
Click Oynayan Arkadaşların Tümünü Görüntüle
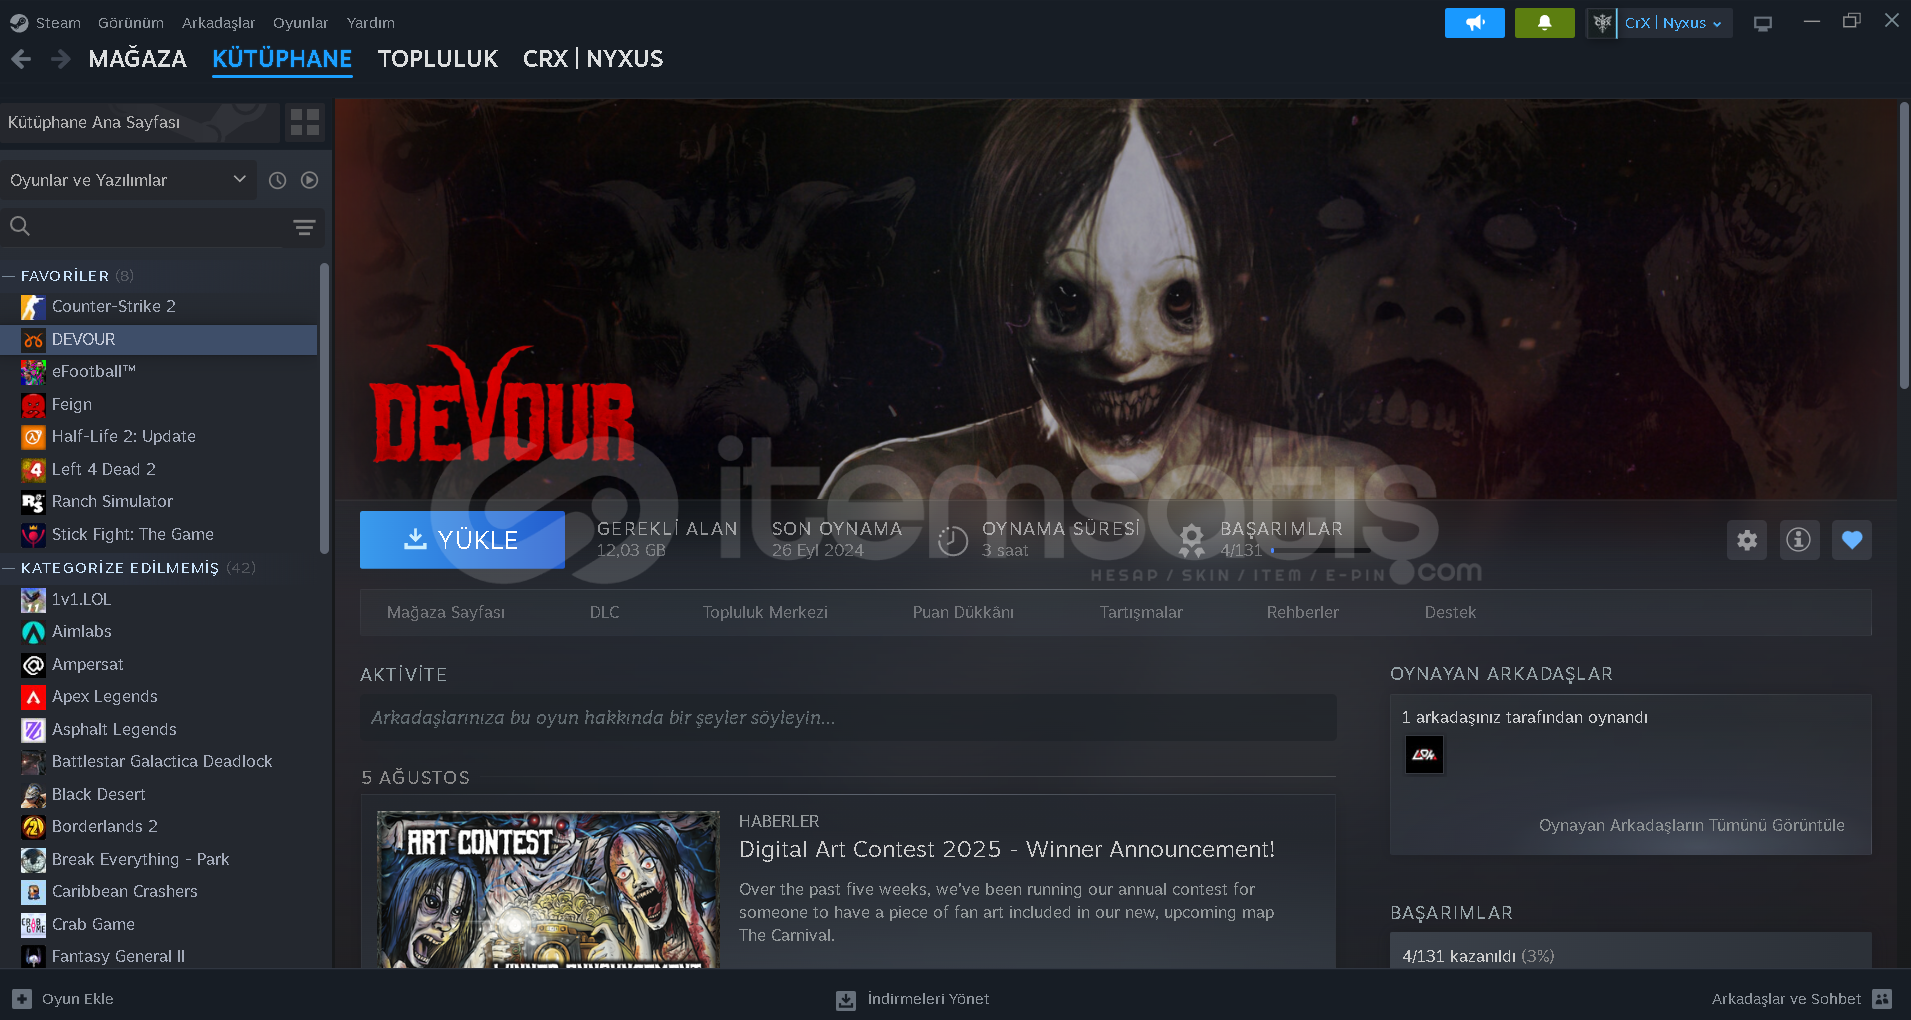1691,825
